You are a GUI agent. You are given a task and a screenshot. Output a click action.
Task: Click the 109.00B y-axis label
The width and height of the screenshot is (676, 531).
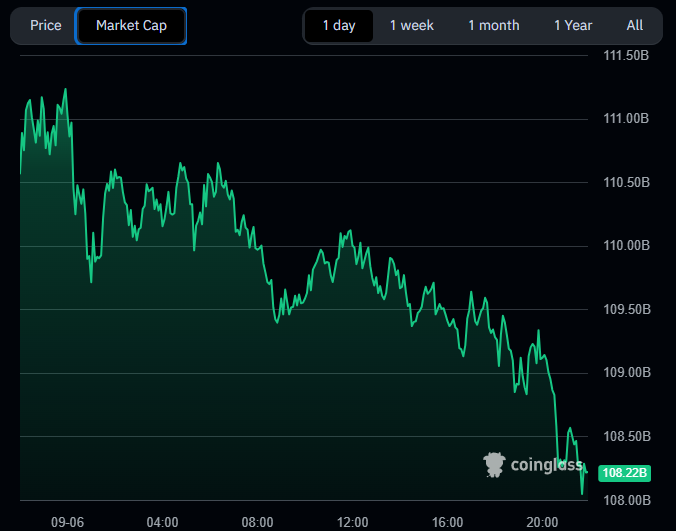pos(627,372)
